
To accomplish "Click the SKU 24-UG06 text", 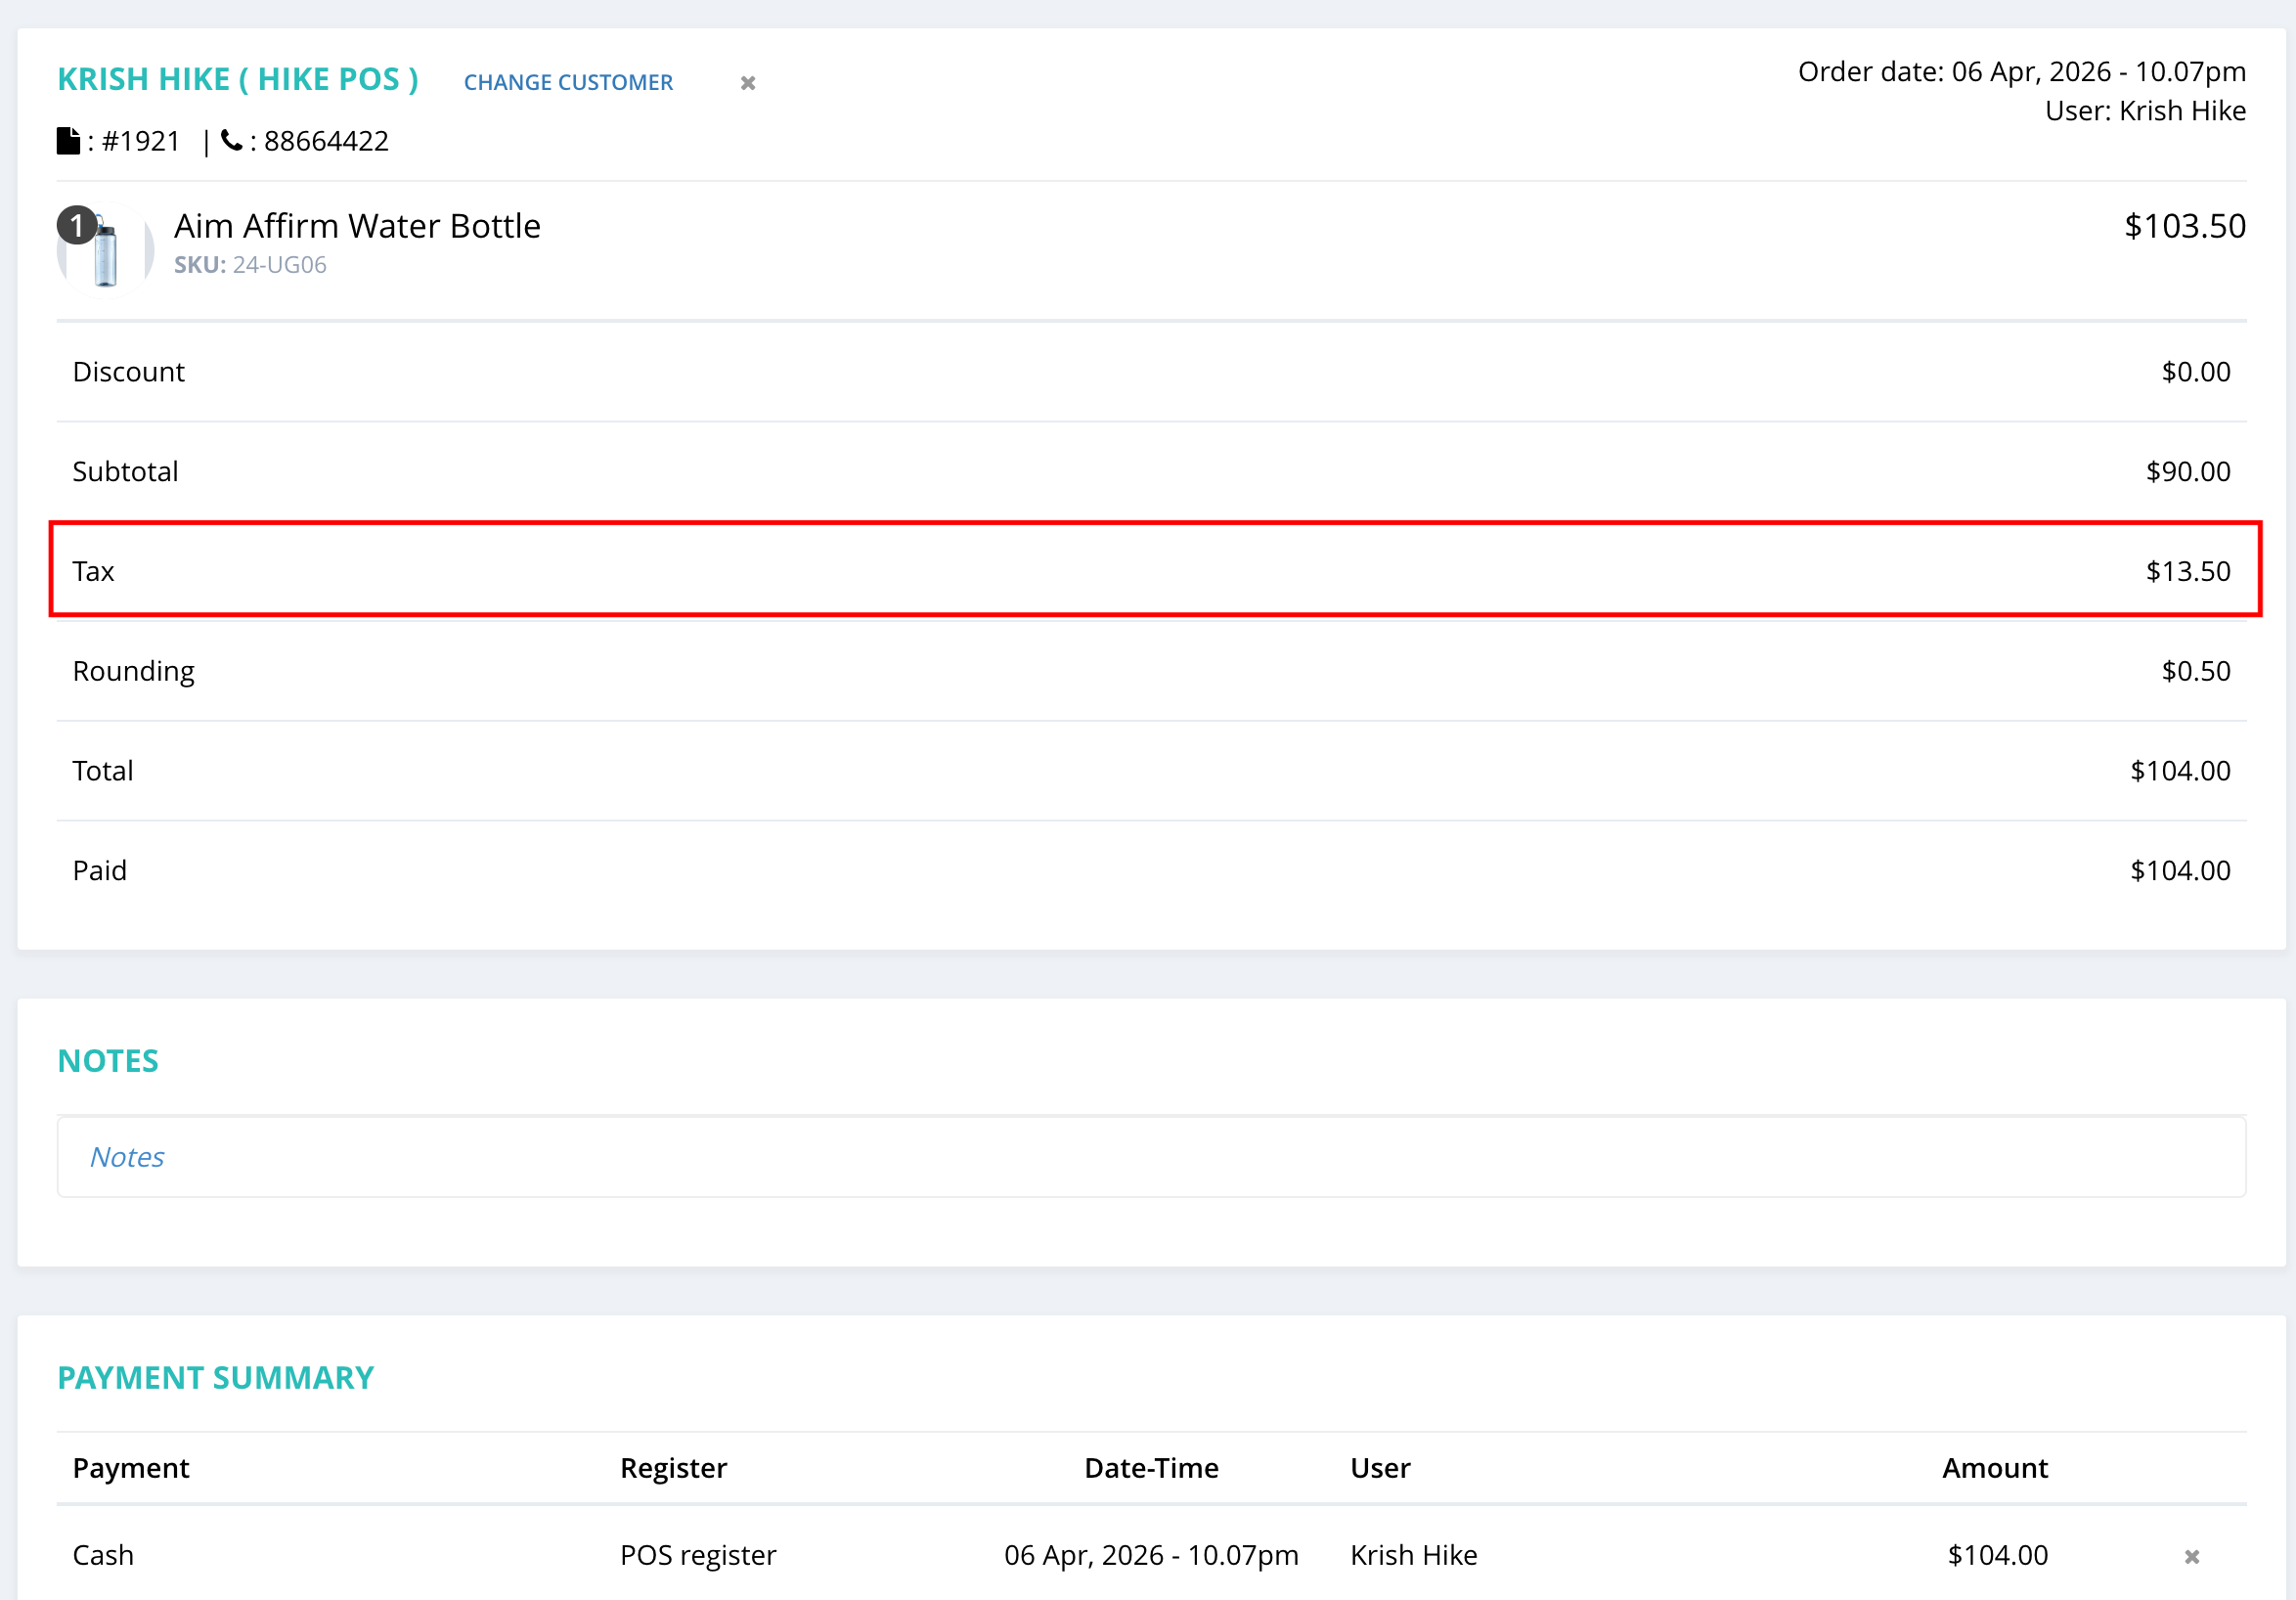I will 250,265.
